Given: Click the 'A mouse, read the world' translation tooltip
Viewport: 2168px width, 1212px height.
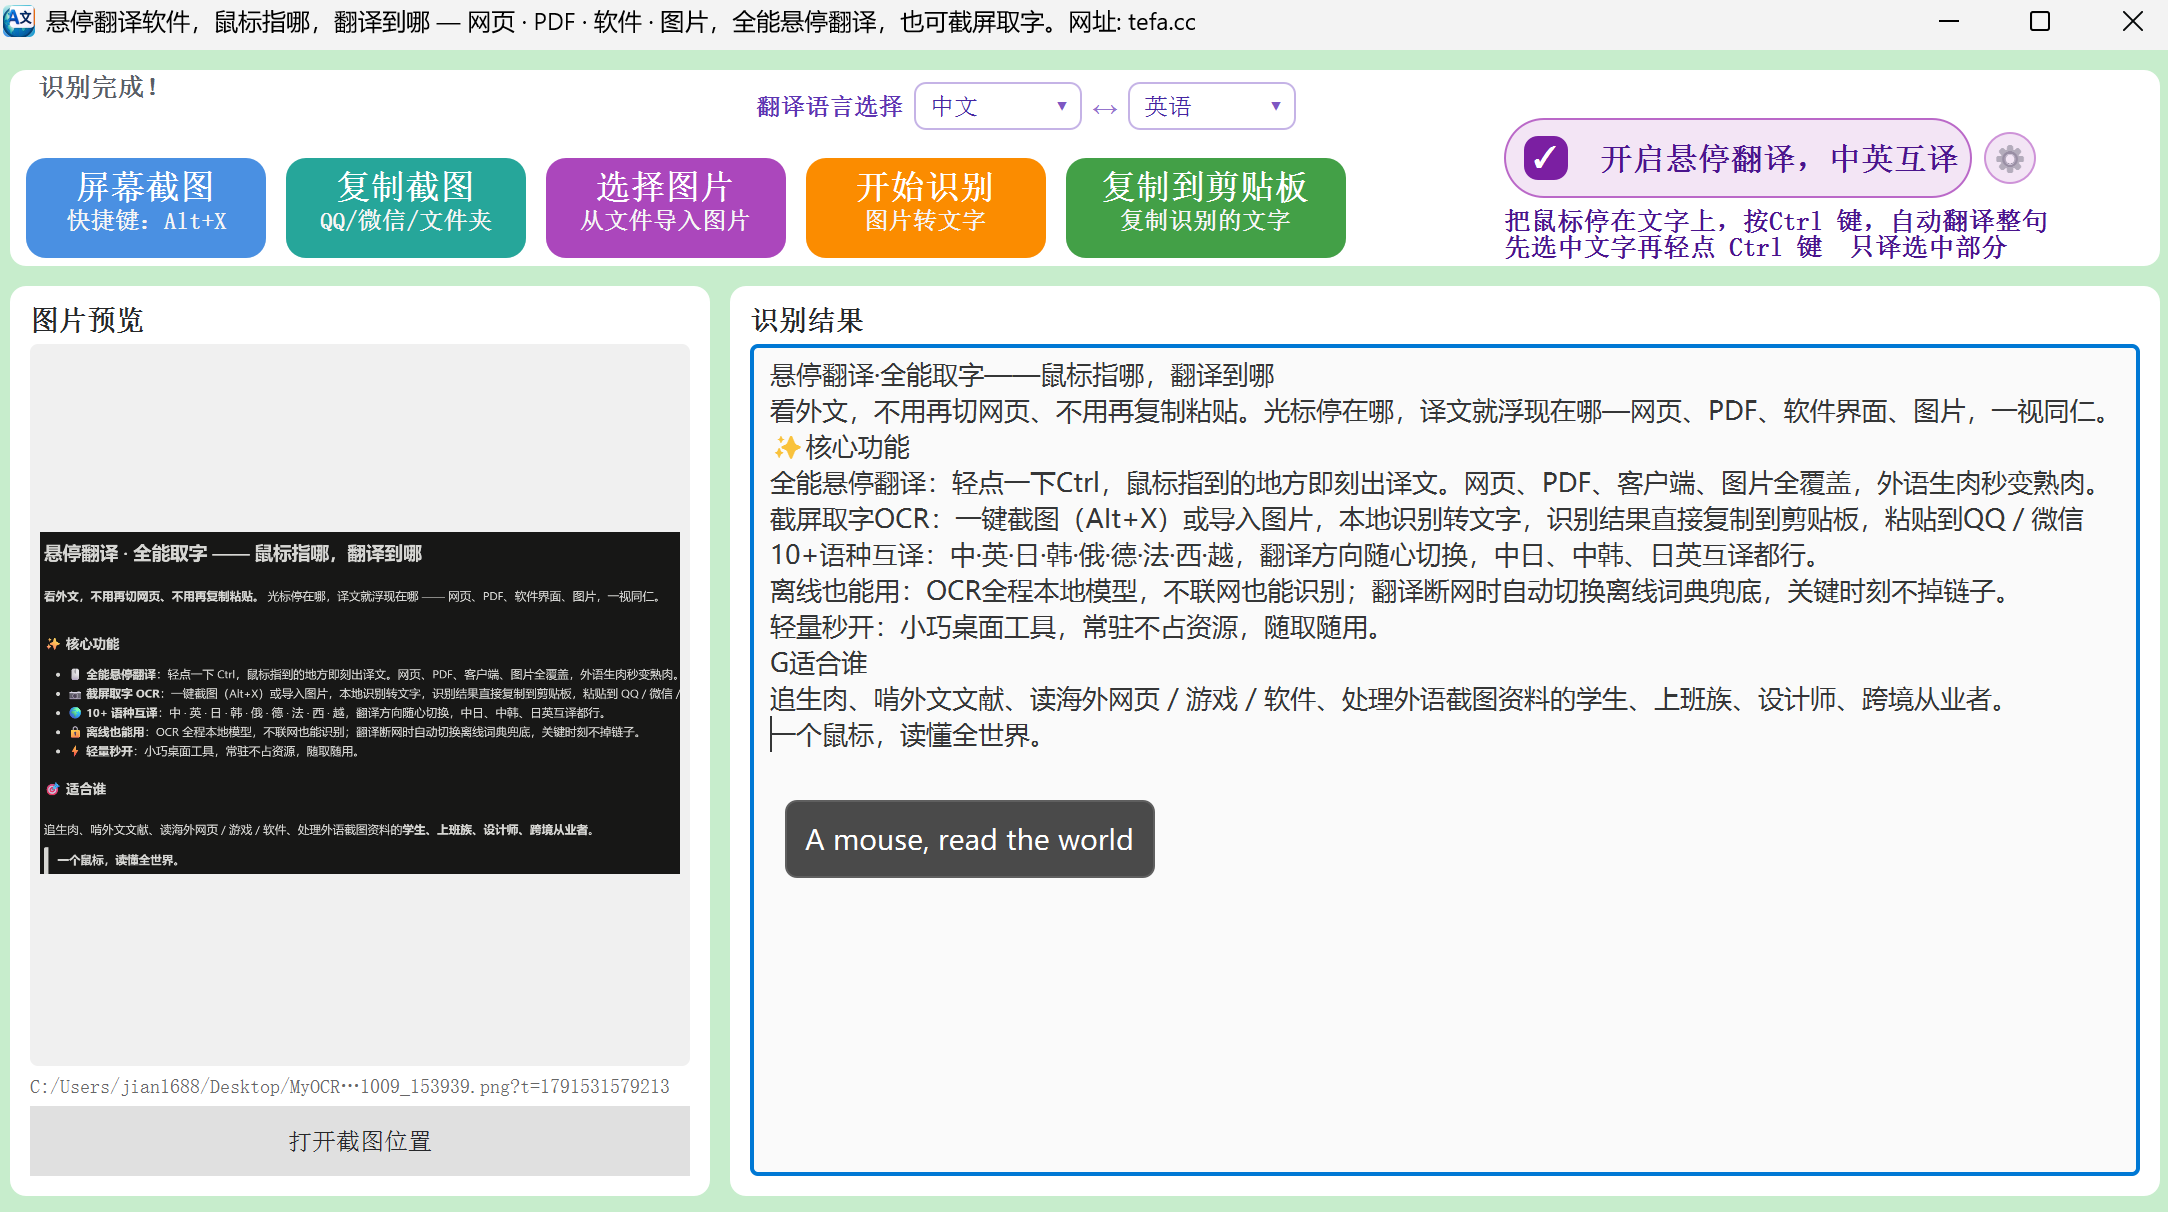Looking at the screenshot, I should point(970,839).
